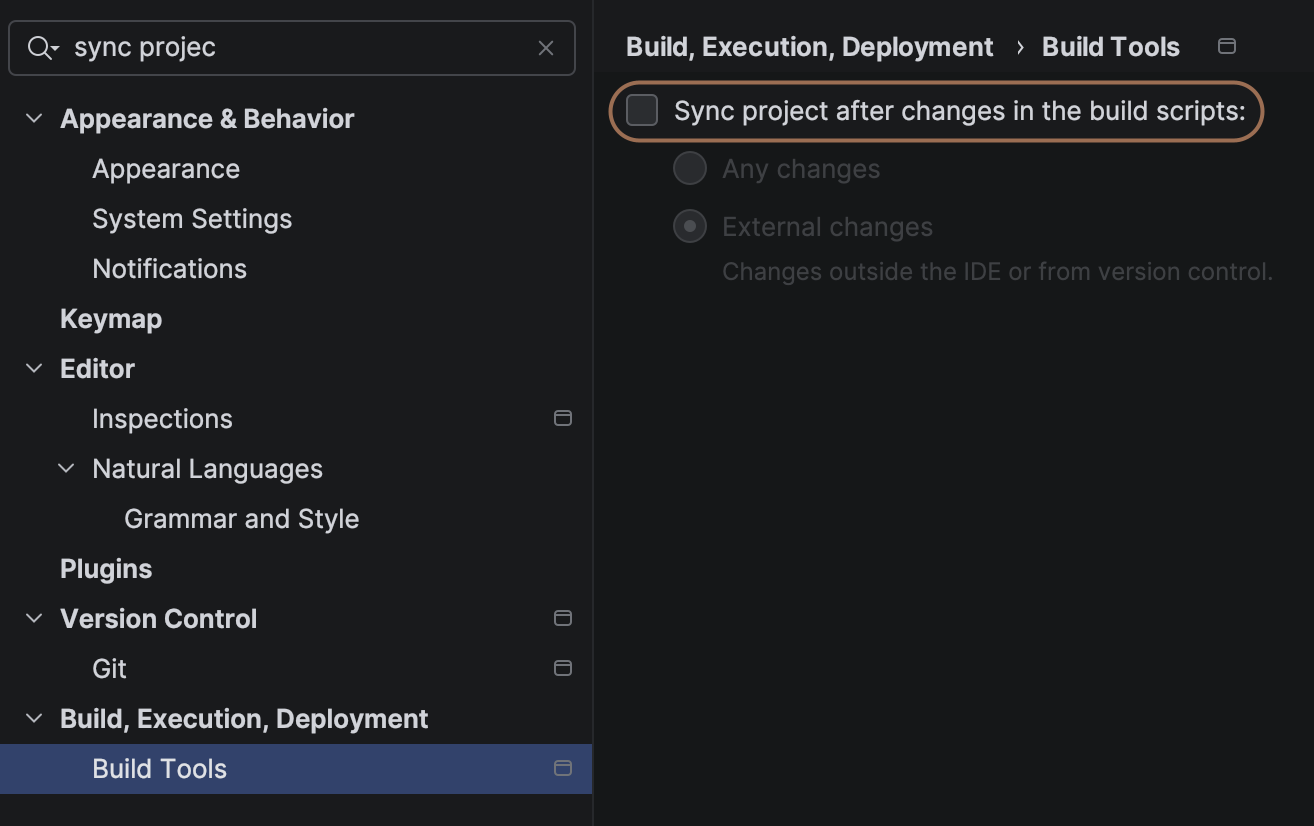Clear the search field with X icon
This screenshot has height=826, width=1314.
point(546,48)
